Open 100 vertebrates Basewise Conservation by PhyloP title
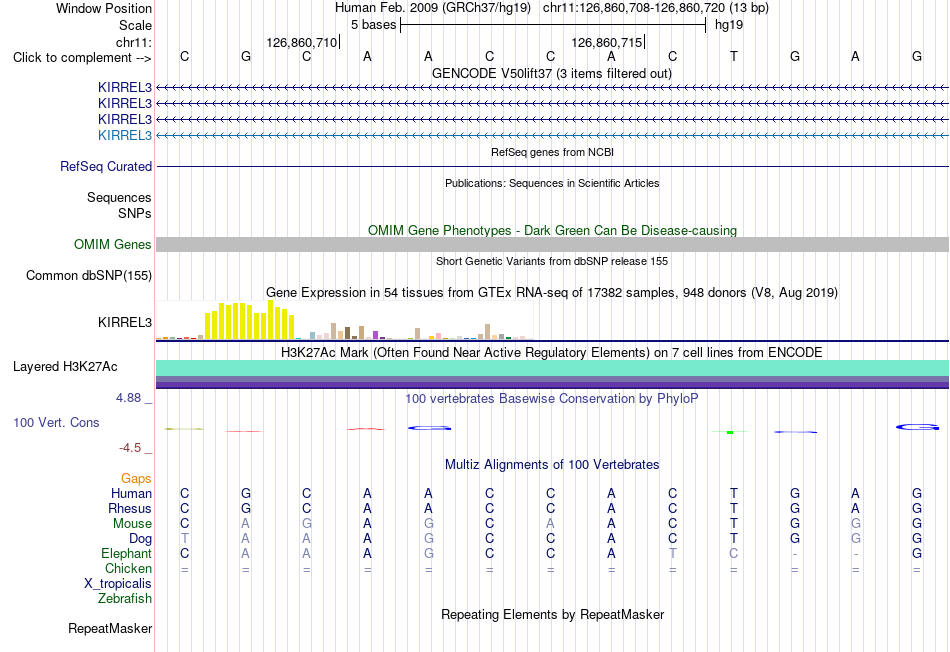The width and height of the screenshot is (950, 652). click(x=552, y=399)
